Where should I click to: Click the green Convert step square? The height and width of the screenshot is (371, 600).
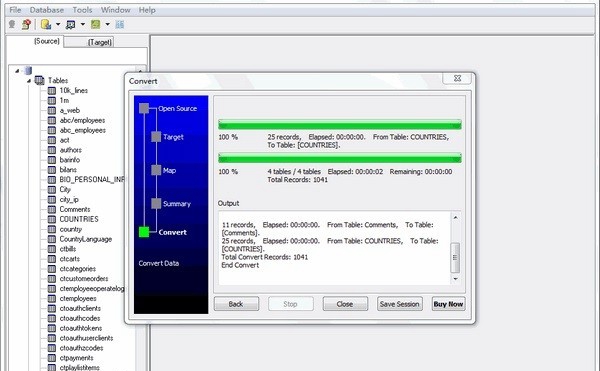click(x=144, y=232)
